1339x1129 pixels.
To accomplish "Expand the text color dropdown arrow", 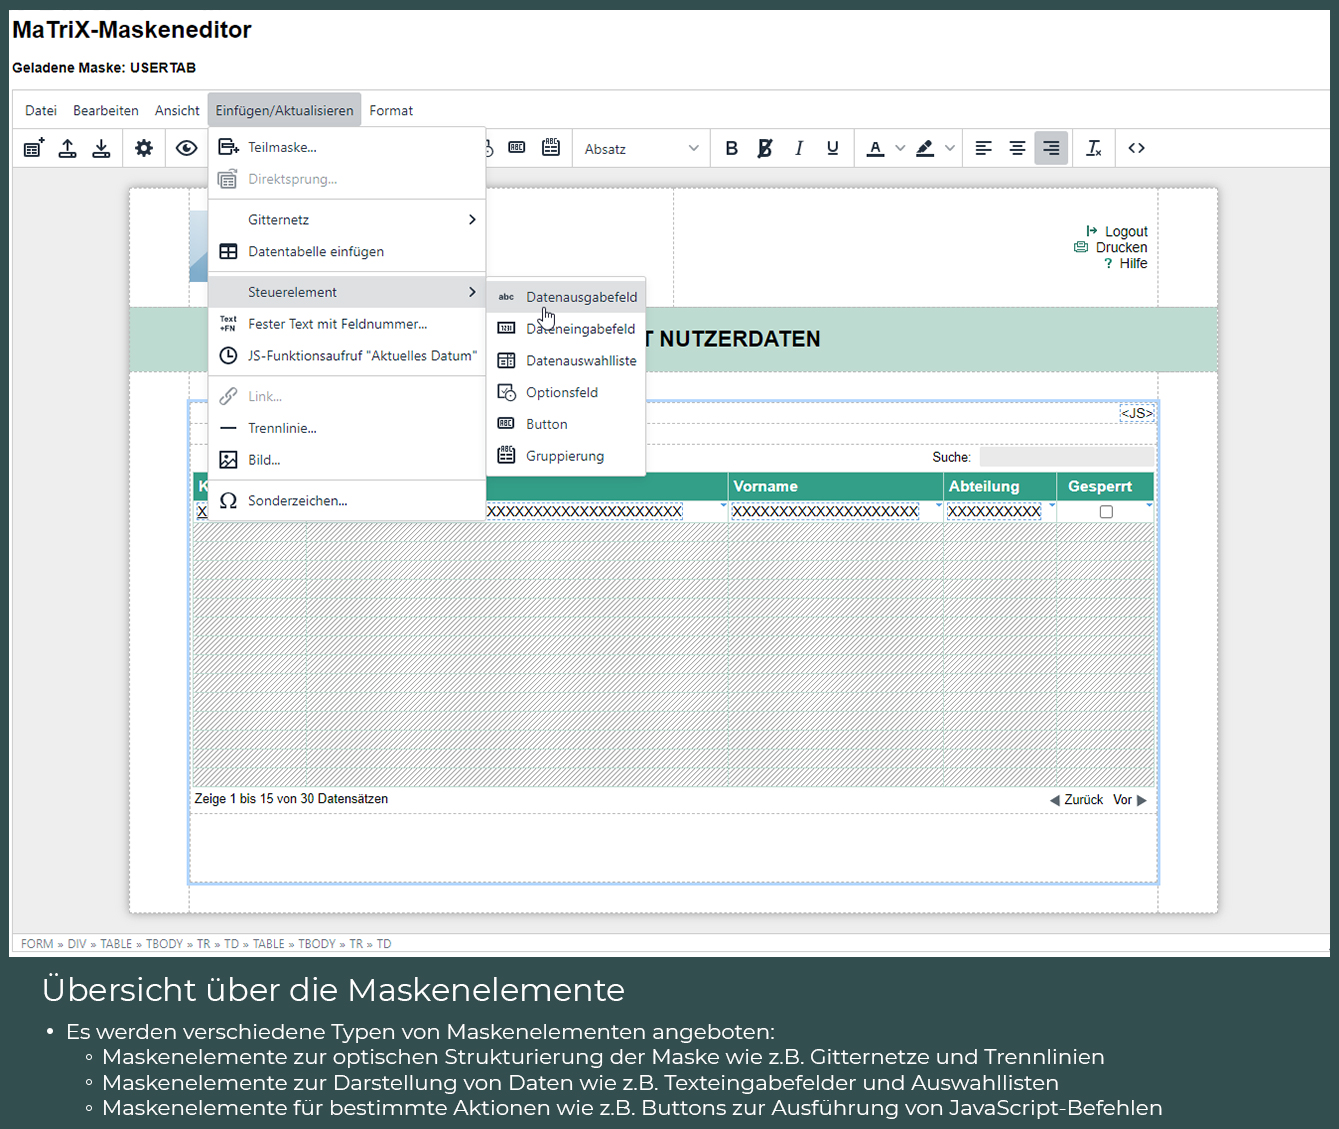I will point(900,148).
